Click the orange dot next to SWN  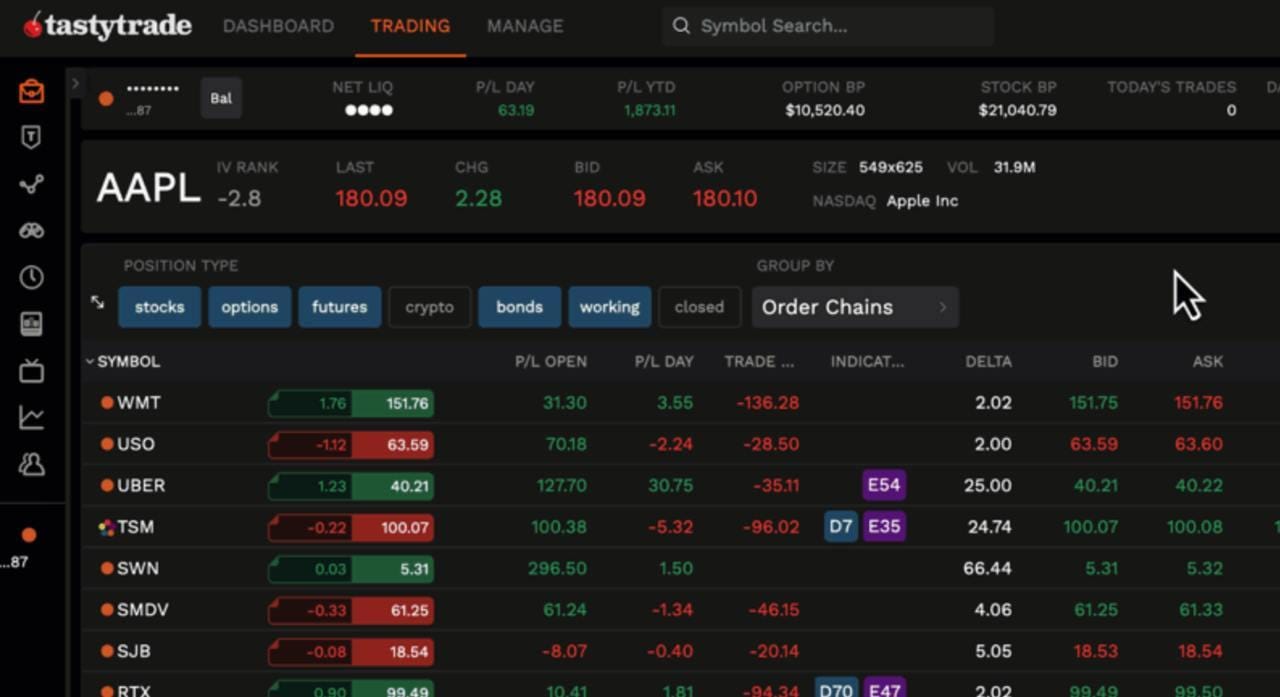click(x=107, y=568)
